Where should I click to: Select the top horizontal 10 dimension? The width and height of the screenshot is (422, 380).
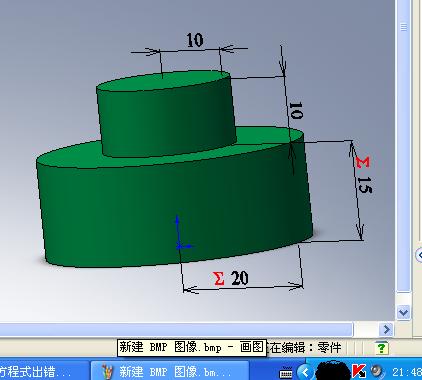pos(195,40)
